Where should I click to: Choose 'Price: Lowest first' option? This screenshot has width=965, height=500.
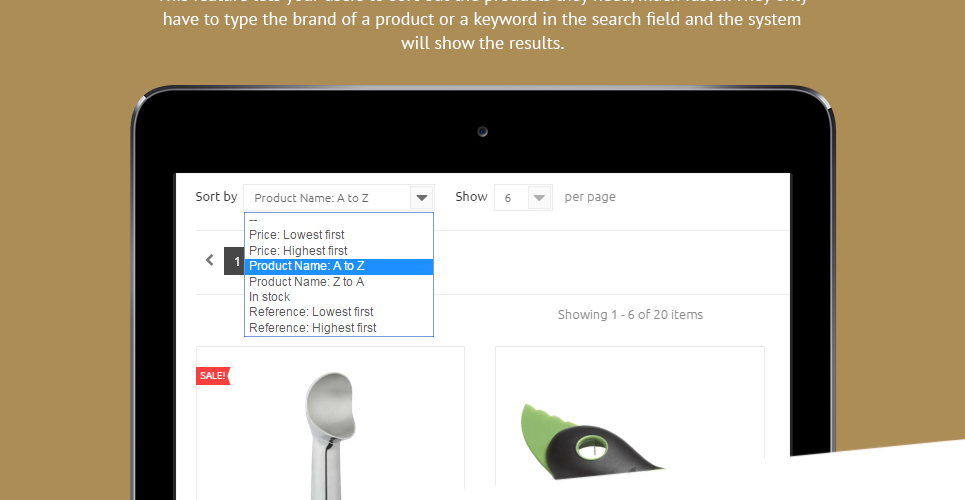point(338,235)
